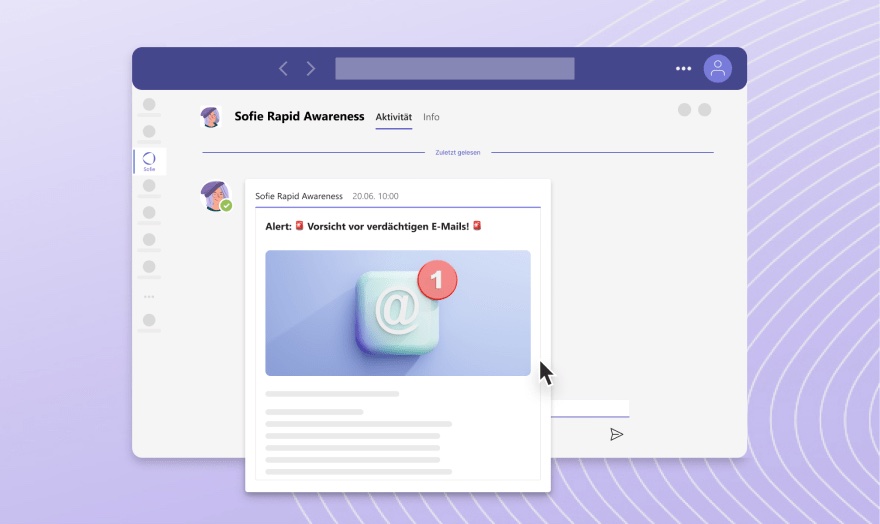This screenshot has width=880, height=524.
Task: Select the Sofie app in the sidebar
Action: pyautogui.click(x=149, y=162)
